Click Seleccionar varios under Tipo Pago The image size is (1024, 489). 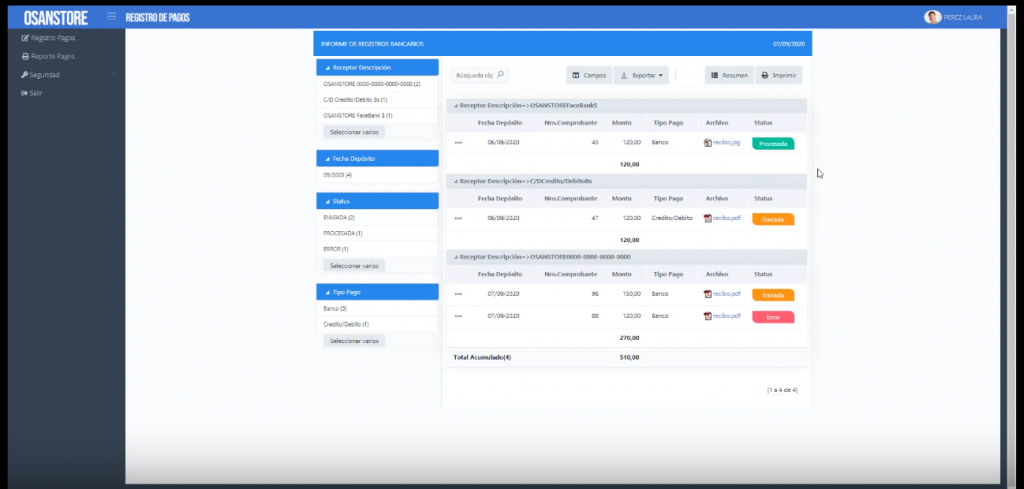[x=354, y=341]
